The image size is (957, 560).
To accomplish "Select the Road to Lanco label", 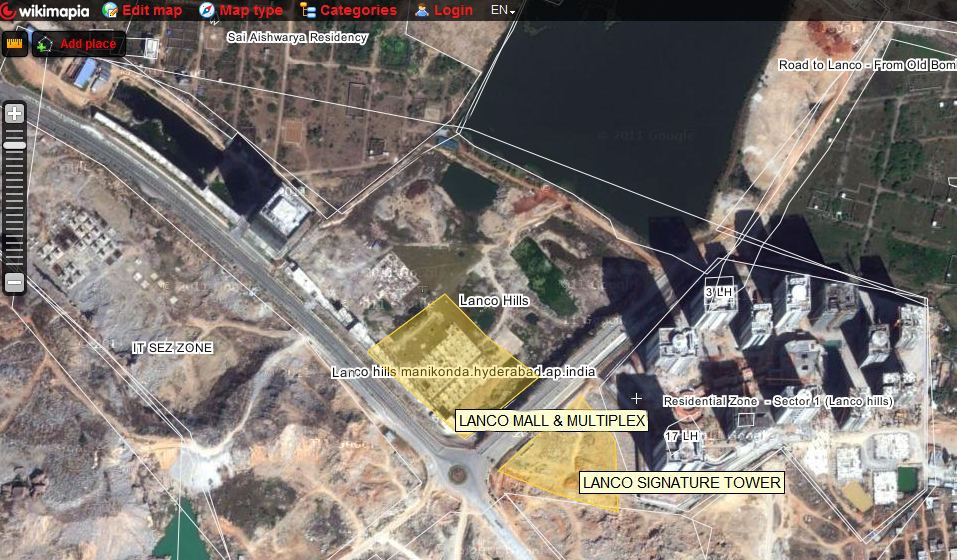I will (x=867, y=65).
